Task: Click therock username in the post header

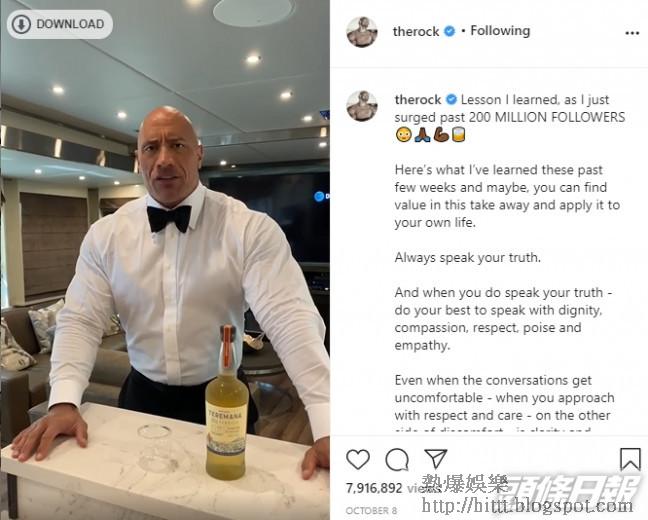Action: point(416,31)
